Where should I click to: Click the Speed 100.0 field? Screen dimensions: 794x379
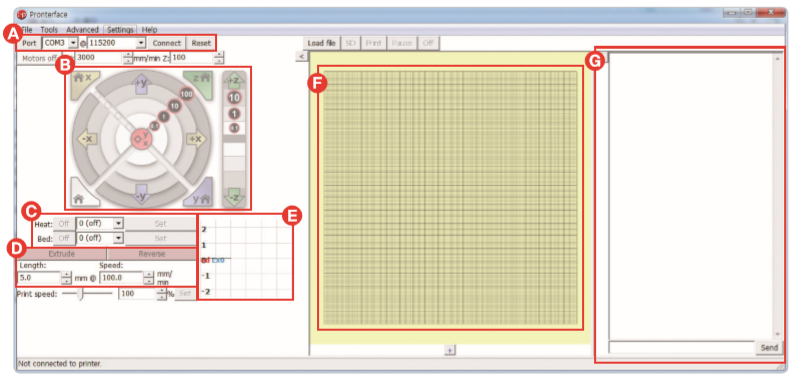tap(122, 278)
